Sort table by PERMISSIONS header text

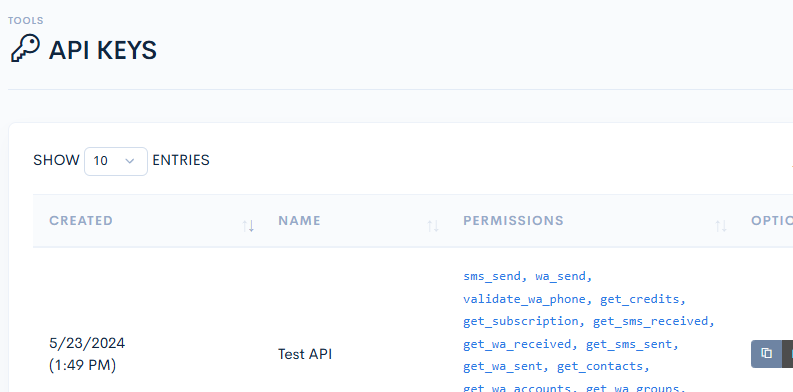(513, 221)
